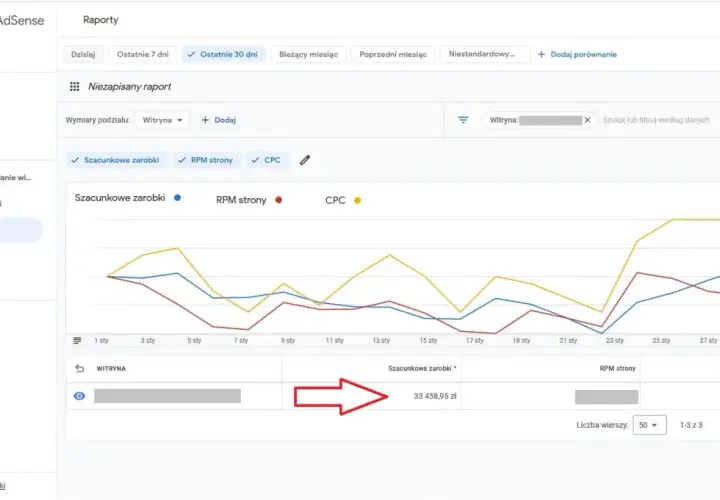Click the Szacunkowe zarobki legend label
Image resolution: width=720 pixels, height=500 pixels.
(120, 198)
